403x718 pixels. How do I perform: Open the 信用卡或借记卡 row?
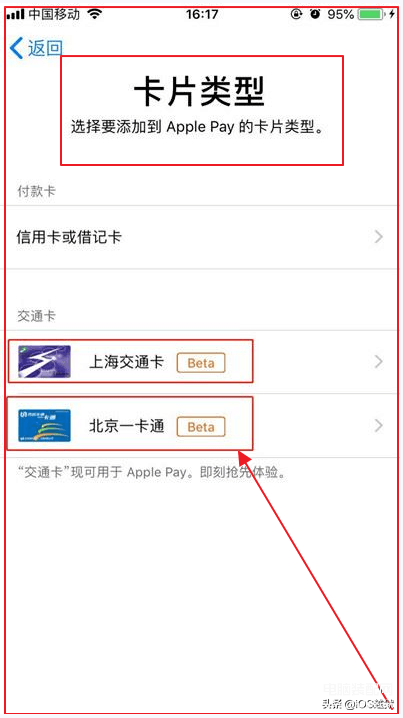click(x=202, y=237)
